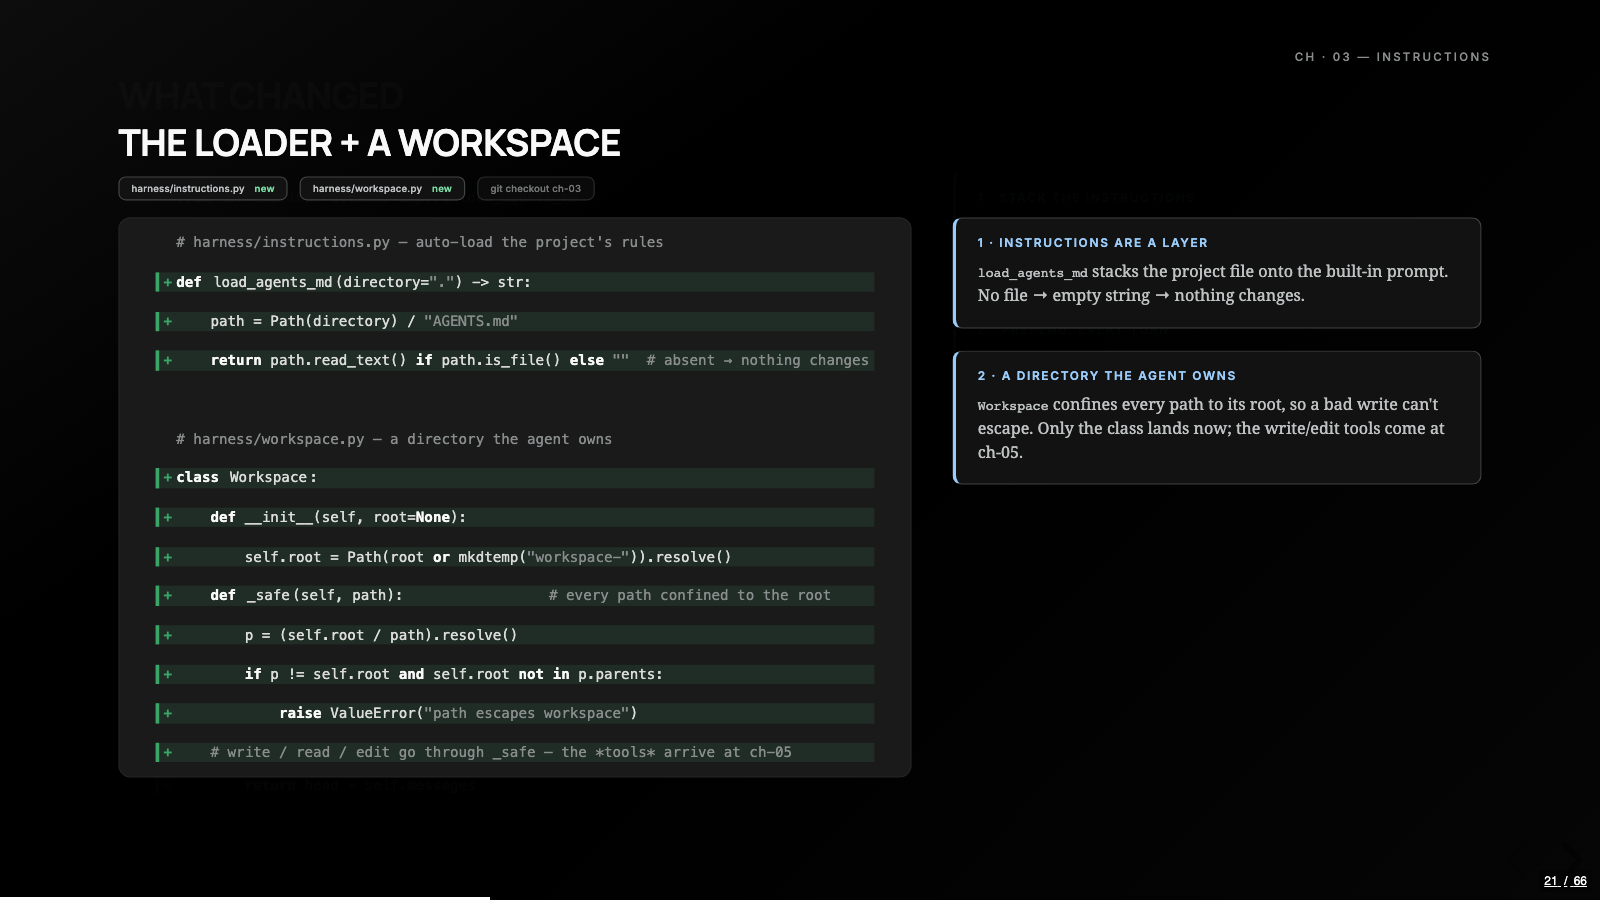Click the '# absent → nothing changes' comment

tap(757, 360)
